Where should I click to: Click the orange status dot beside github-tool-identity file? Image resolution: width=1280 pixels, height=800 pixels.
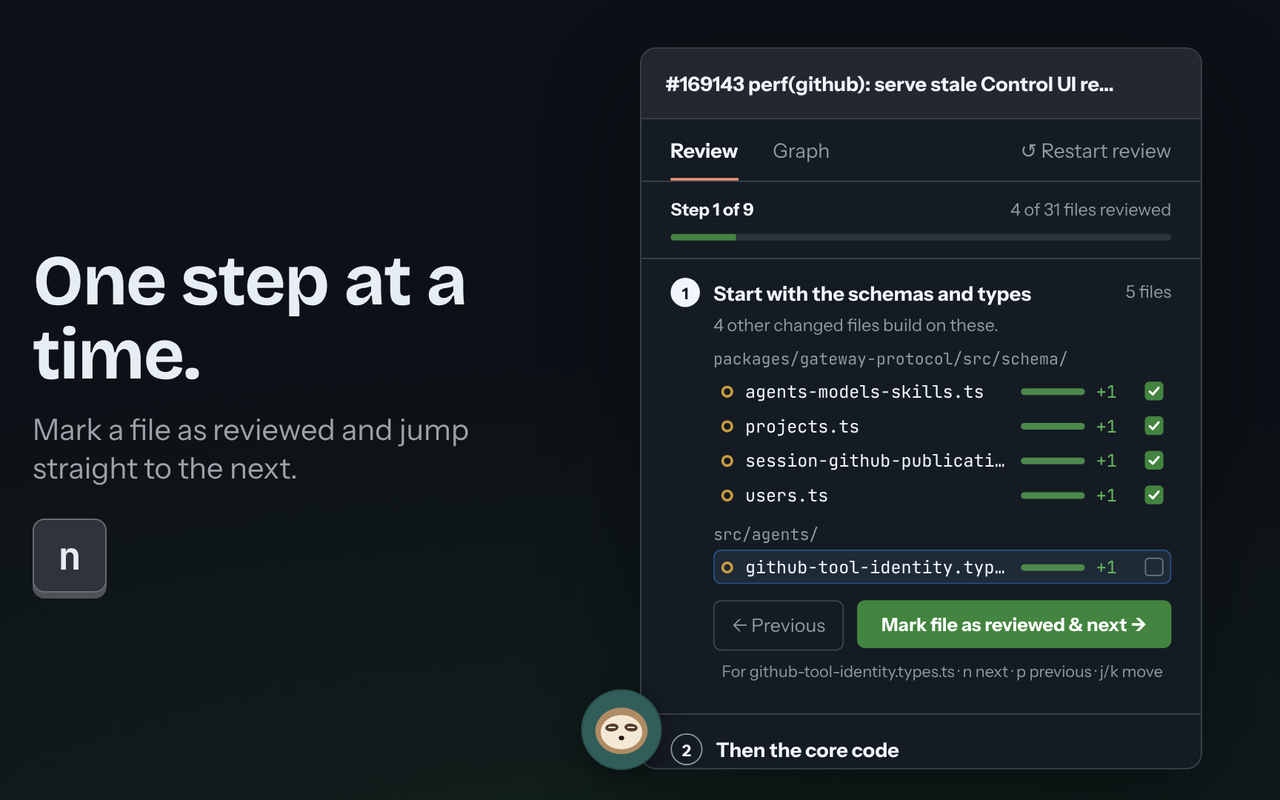click(727, 568)
